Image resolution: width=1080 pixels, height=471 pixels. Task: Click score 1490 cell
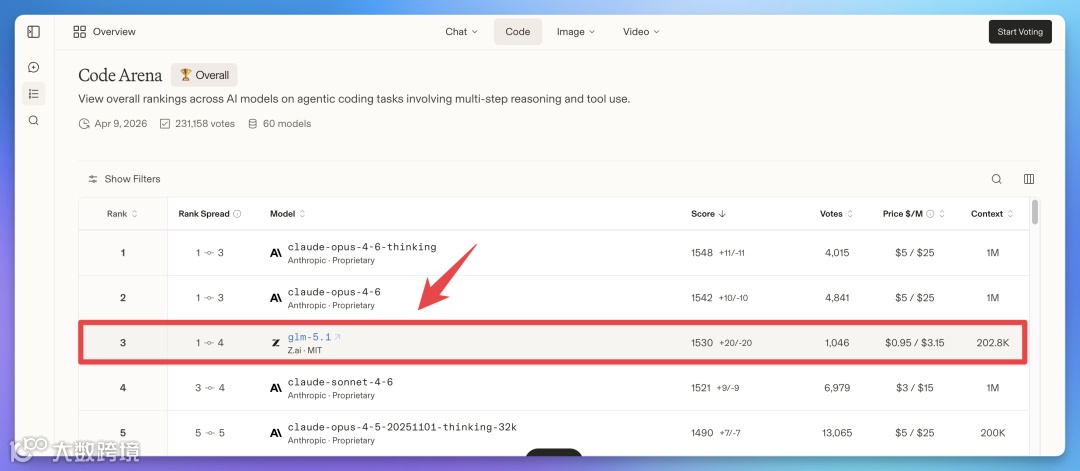pos(702,433)
